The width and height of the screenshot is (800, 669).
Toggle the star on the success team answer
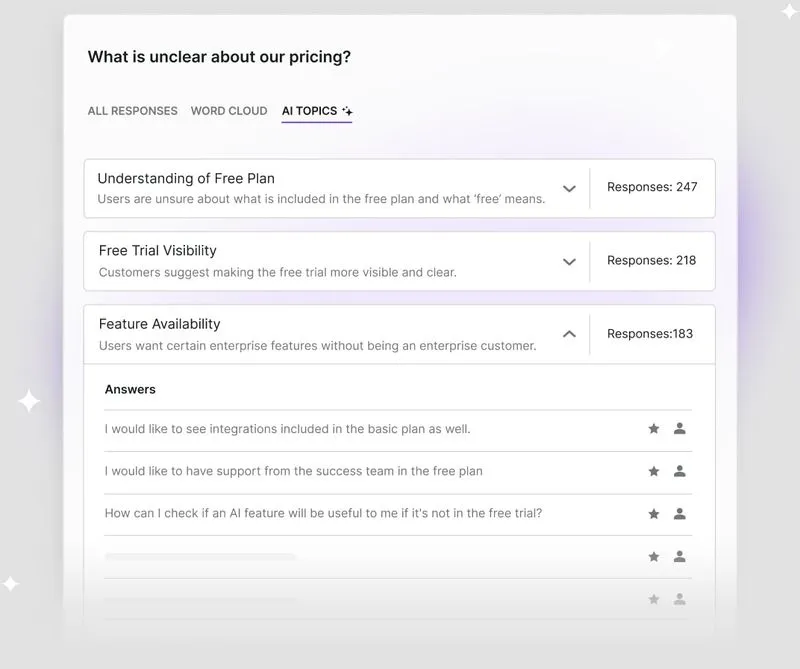[x=653, y=471]
